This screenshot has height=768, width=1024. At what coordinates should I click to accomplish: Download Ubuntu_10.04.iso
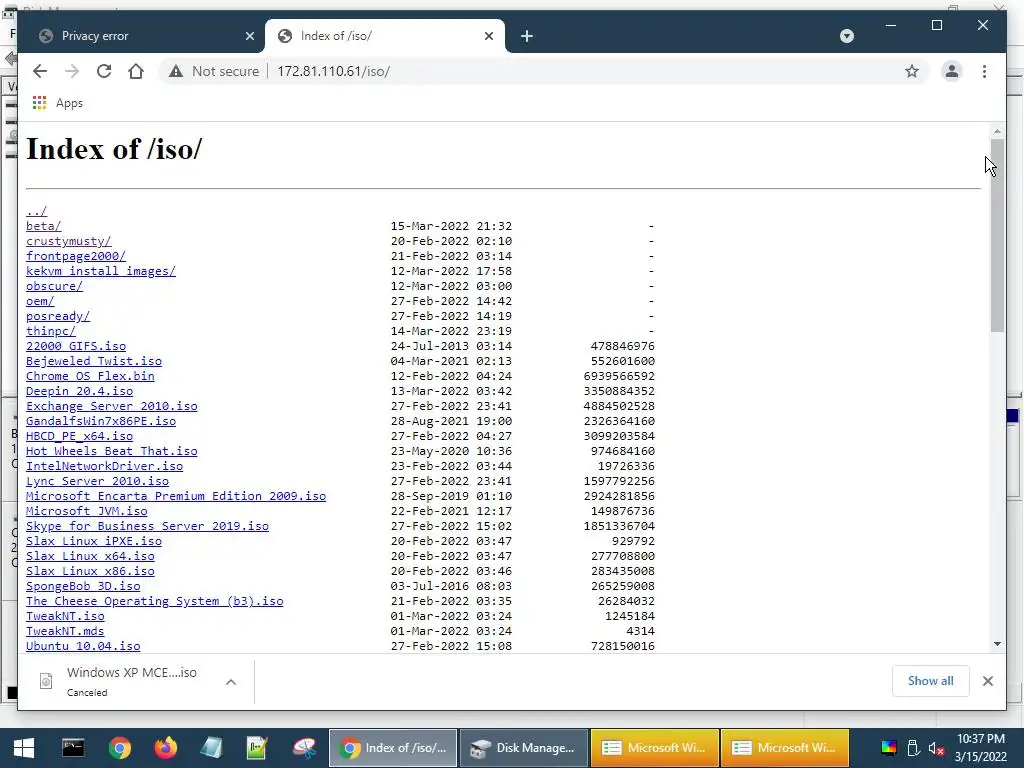pos(83,647)
